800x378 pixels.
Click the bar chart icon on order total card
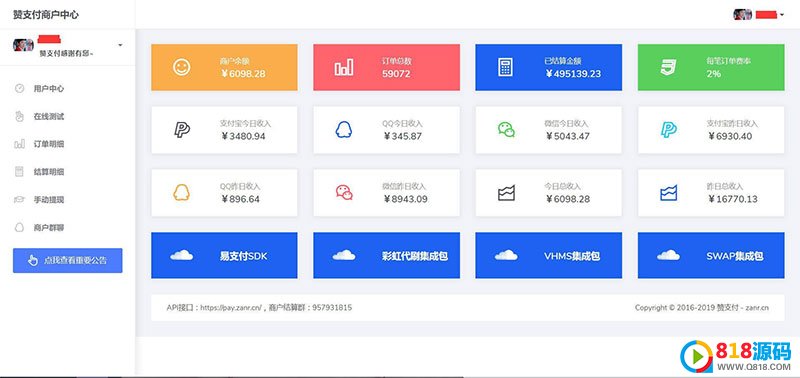pyautogui.click(x=343, y=67)
